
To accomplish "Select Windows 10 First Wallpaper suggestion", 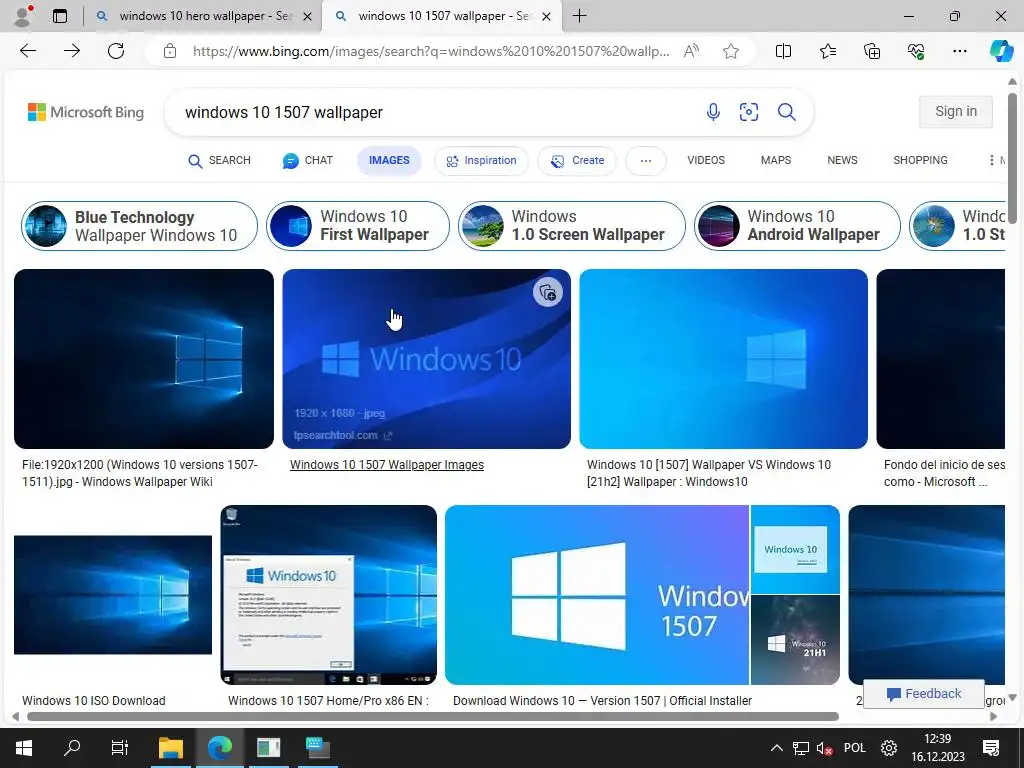I will (x=358, y=226).
